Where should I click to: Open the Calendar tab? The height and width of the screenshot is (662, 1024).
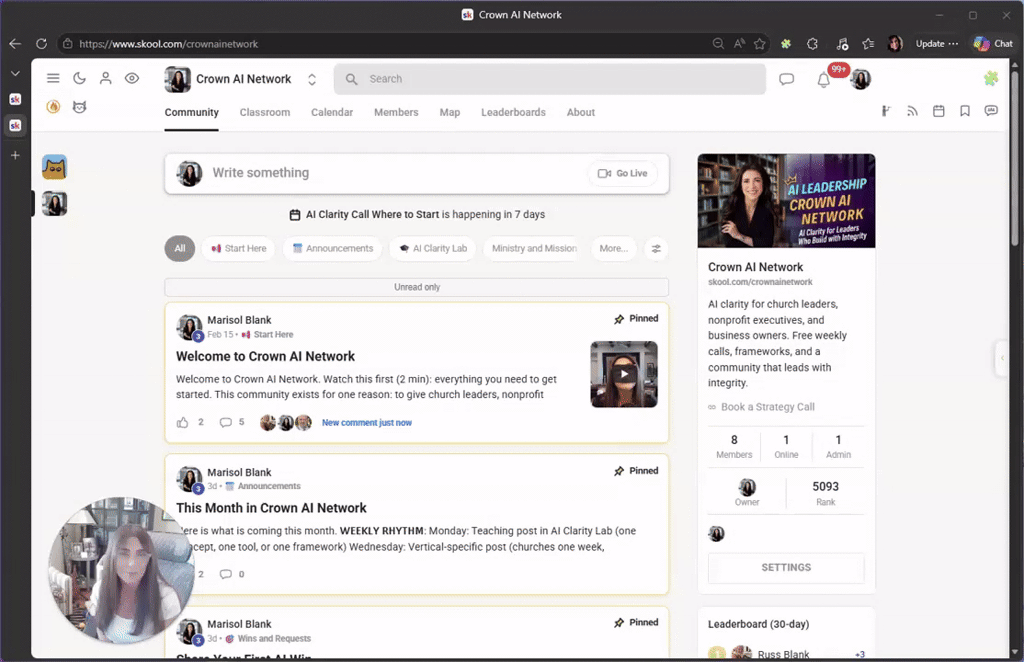pyautogui.click(x=332, y=112)
